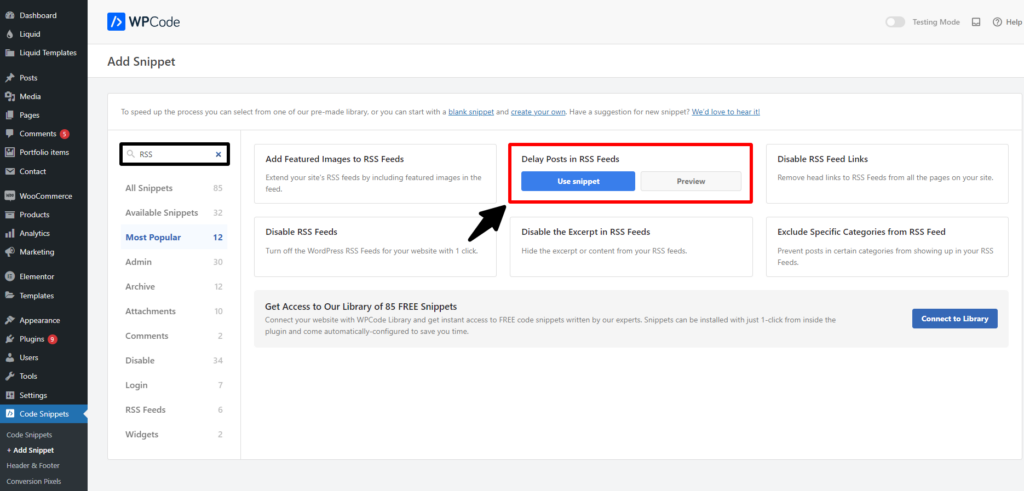Click the Help question mark icon
Image resolution: width=1024 pixels, height=491 pixels.
coord(997,22)
